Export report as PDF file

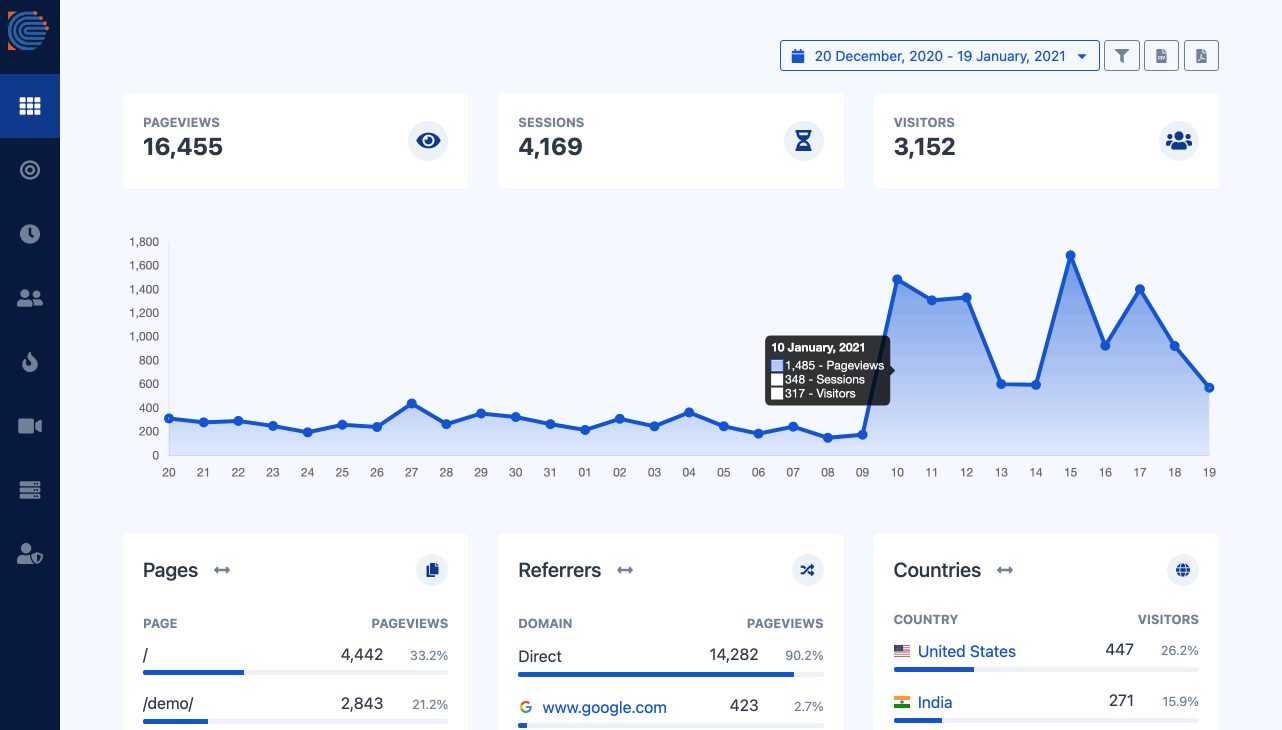click(1201, 56)
